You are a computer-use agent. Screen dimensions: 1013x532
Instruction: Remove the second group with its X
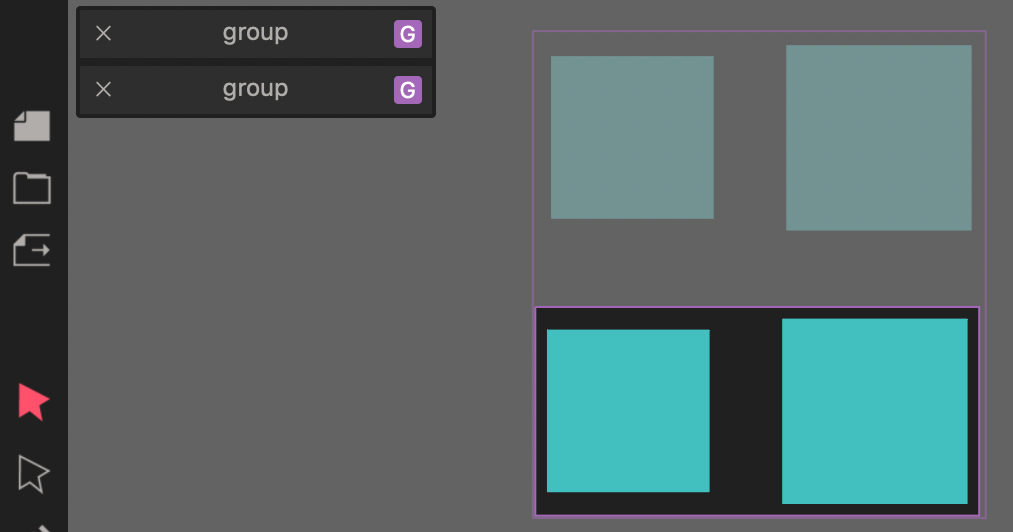tap(103, 90)
